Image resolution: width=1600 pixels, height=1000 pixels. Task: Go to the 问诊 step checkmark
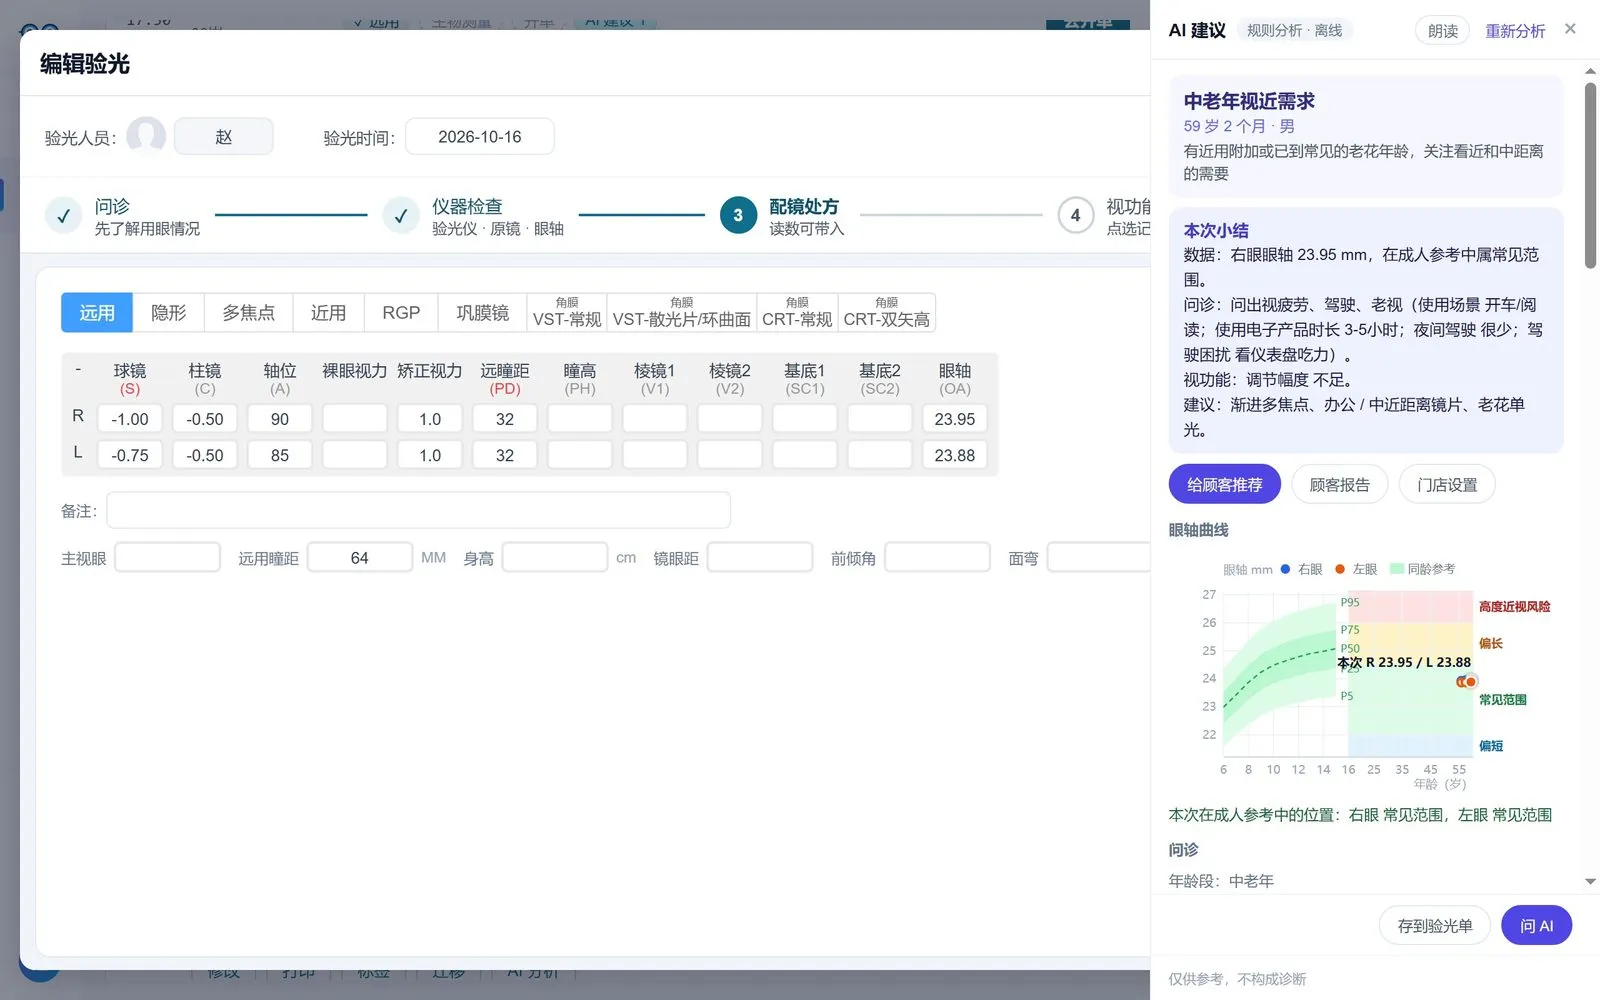click(63, 215)
